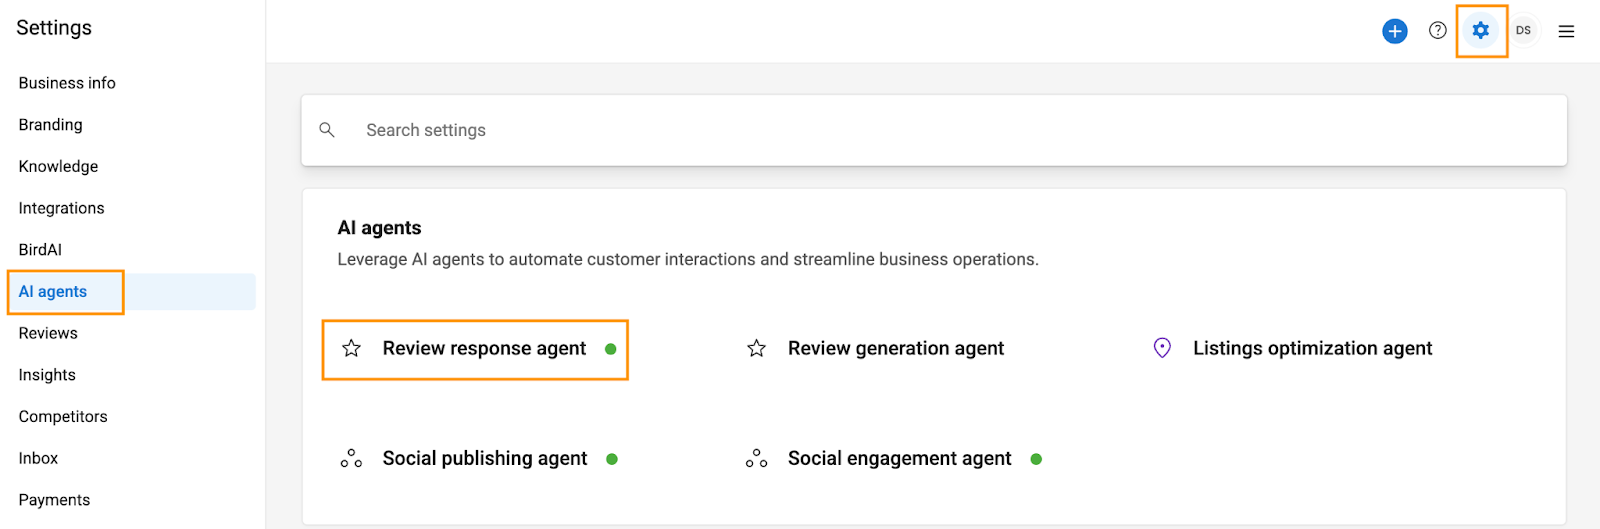Go to Insights settings
The height and width of the screenshot is (529, 1600).
point(47,375)
